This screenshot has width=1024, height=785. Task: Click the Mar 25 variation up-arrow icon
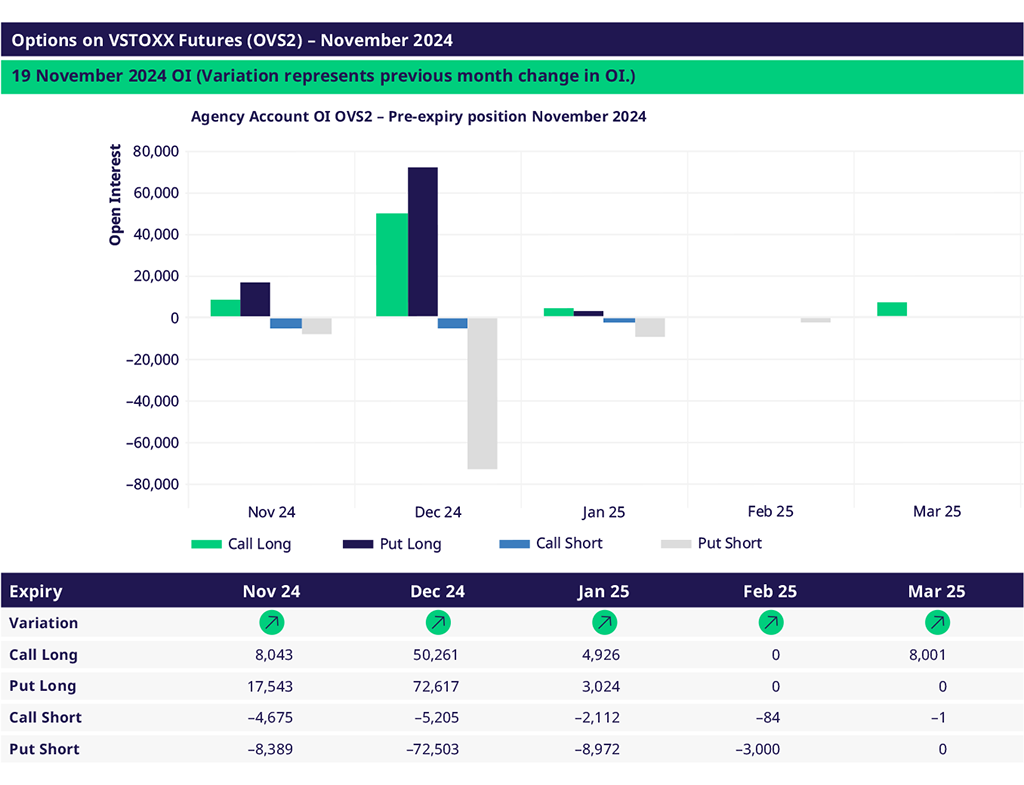(937, 623)
